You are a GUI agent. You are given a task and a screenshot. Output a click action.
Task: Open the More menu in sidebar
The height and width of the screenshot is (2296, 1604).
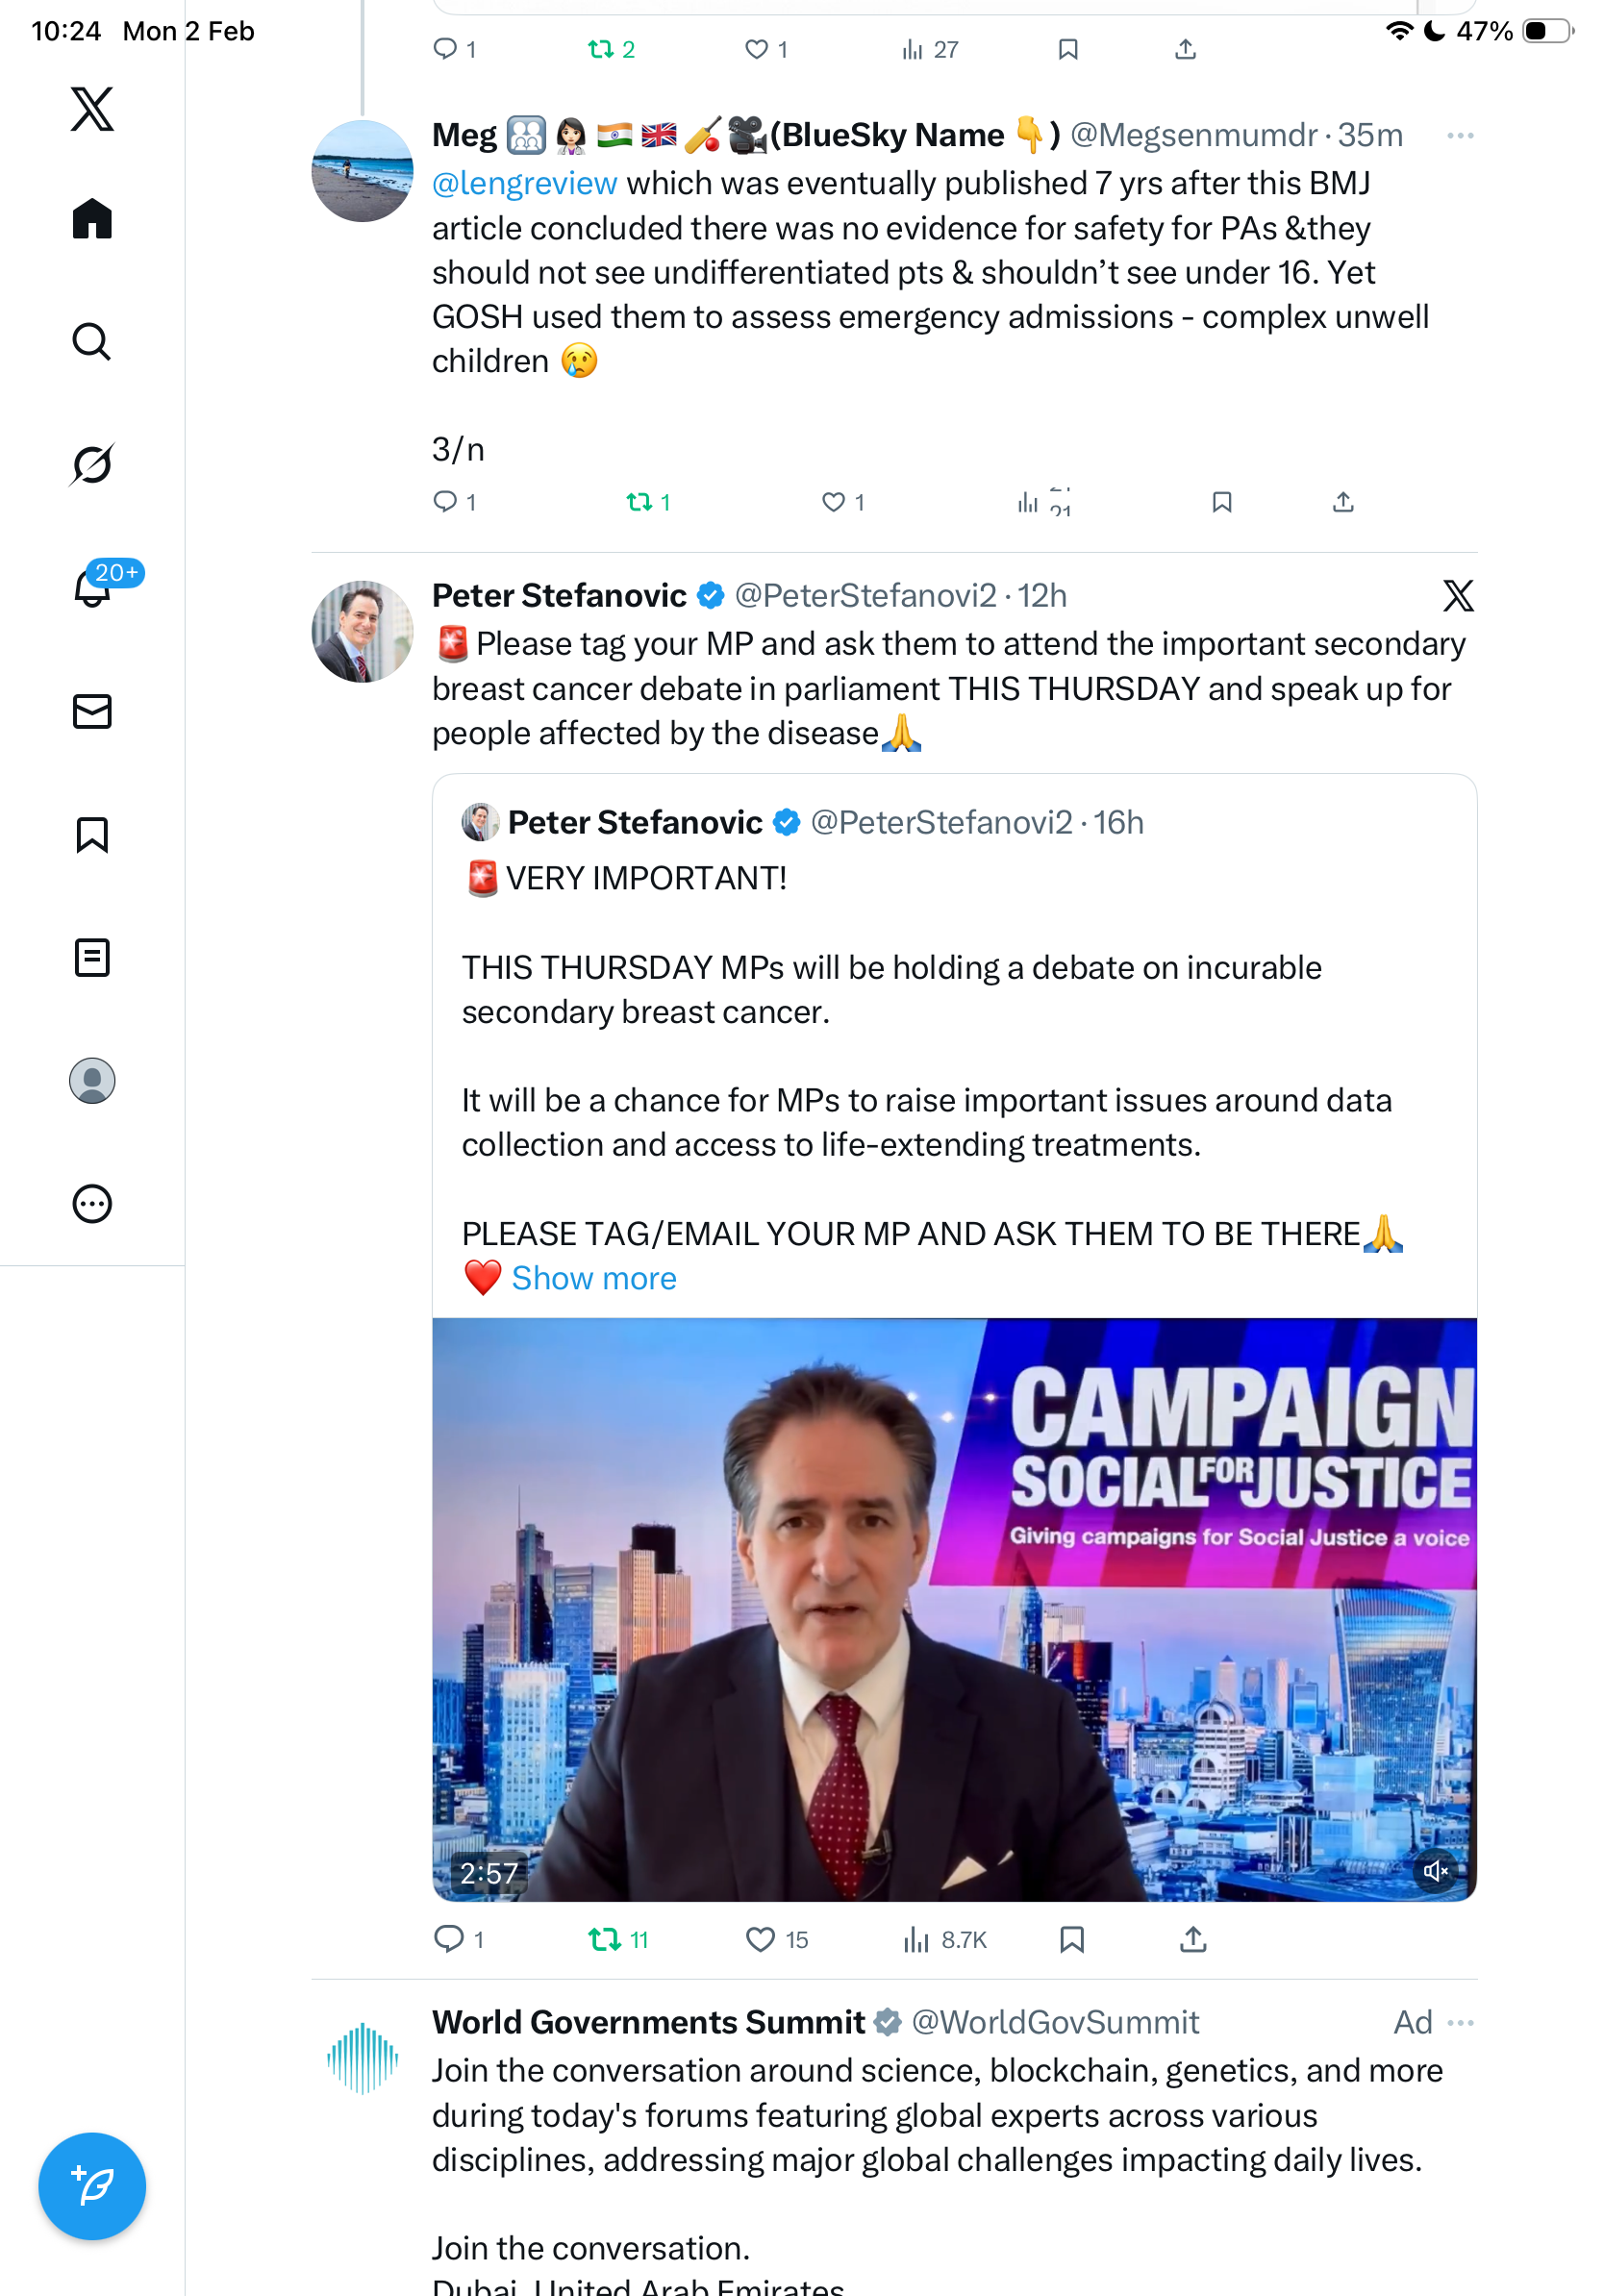coord(92,1204)
